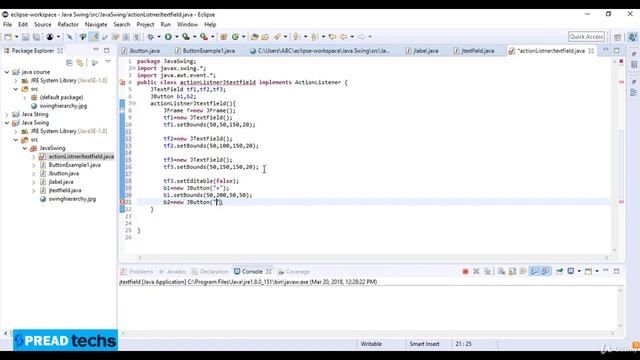Click the Java perspective icon at top right
This screenshot has height=360, width=640.
click(632, 37)
